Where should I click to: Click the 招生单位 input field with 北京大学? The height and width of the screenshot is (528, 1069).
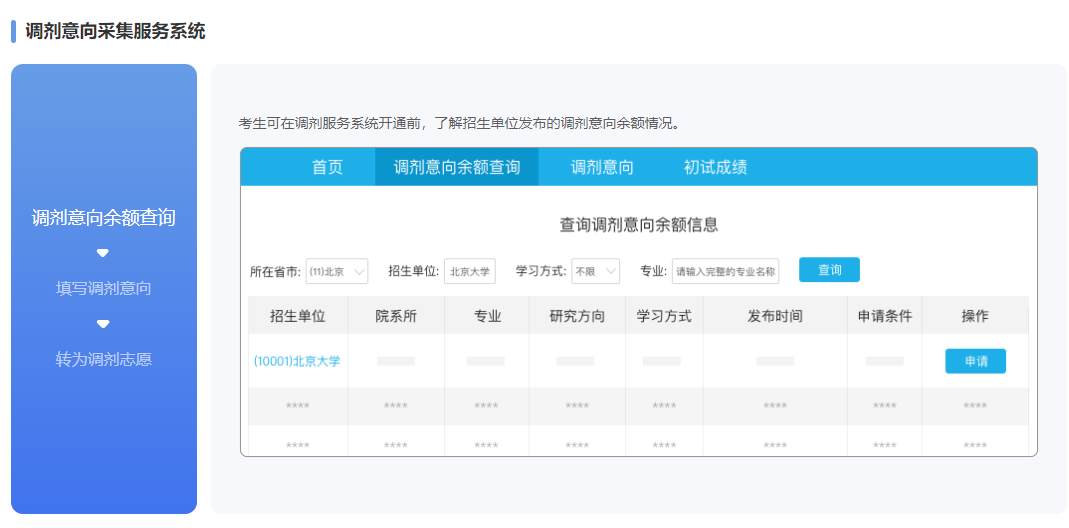(x=469, y=271)
